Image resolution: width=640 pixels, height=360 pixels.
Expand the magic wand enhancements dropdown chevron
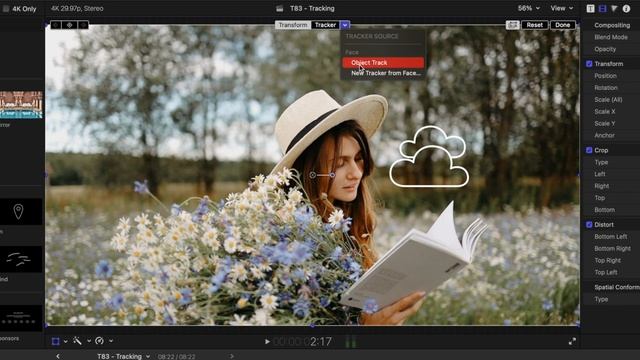click(89, 341)
